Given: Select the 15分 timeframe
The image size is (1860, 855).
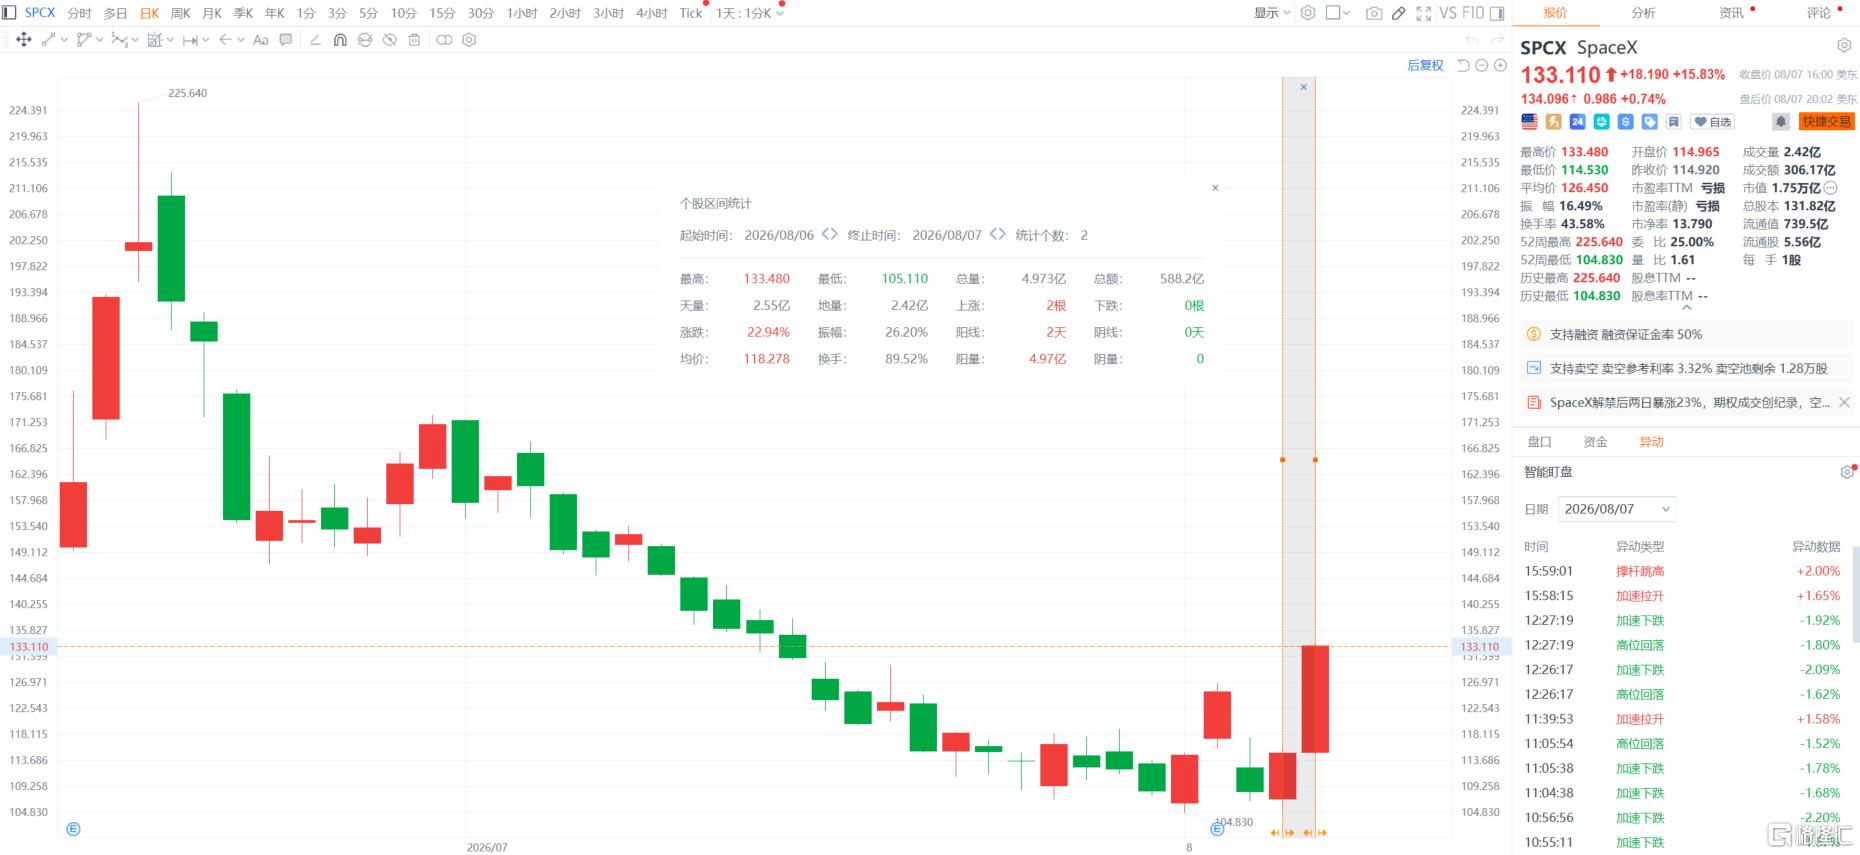Looking at the screenshot, I should (x=442, y=13).
